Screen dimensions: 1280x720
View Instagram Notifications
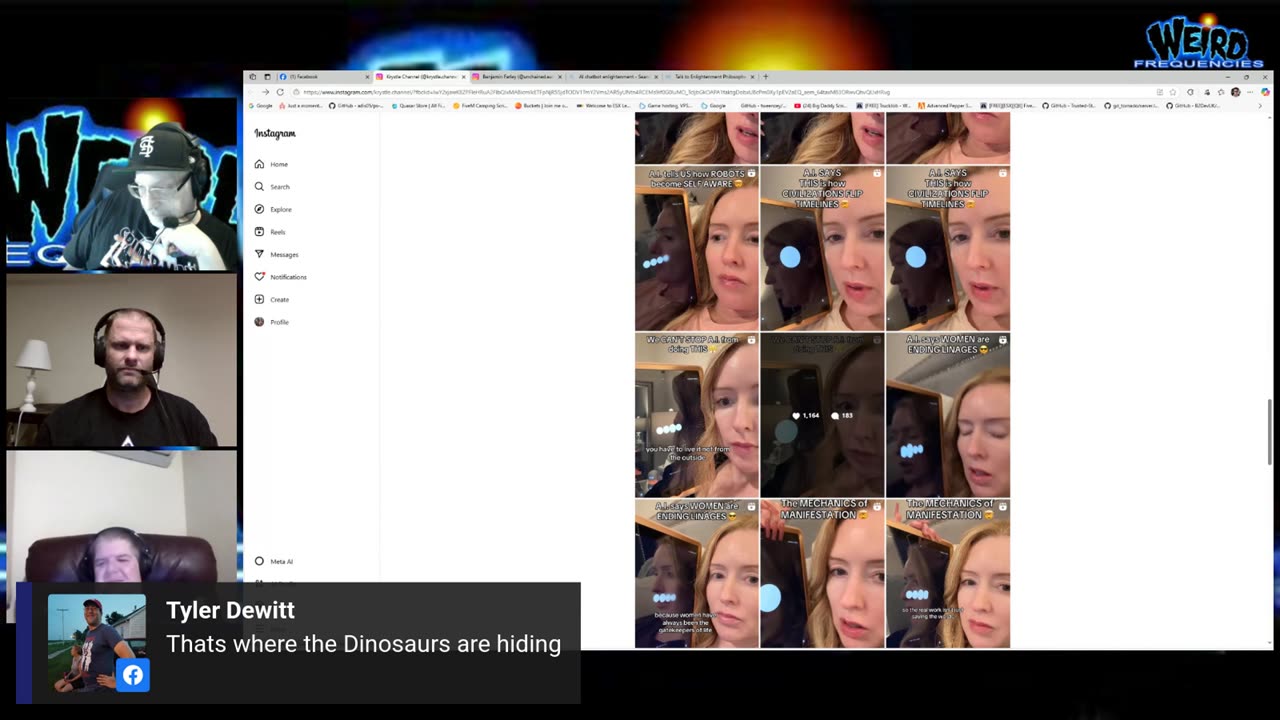pos(280,277)
